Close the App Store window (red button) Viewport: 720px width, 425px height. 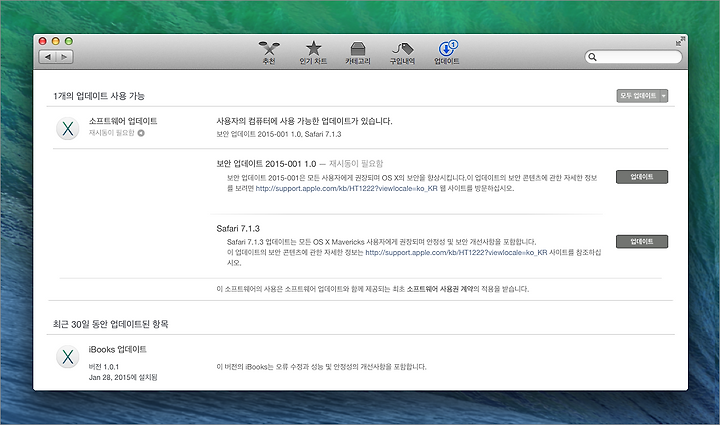coord(43,41)
